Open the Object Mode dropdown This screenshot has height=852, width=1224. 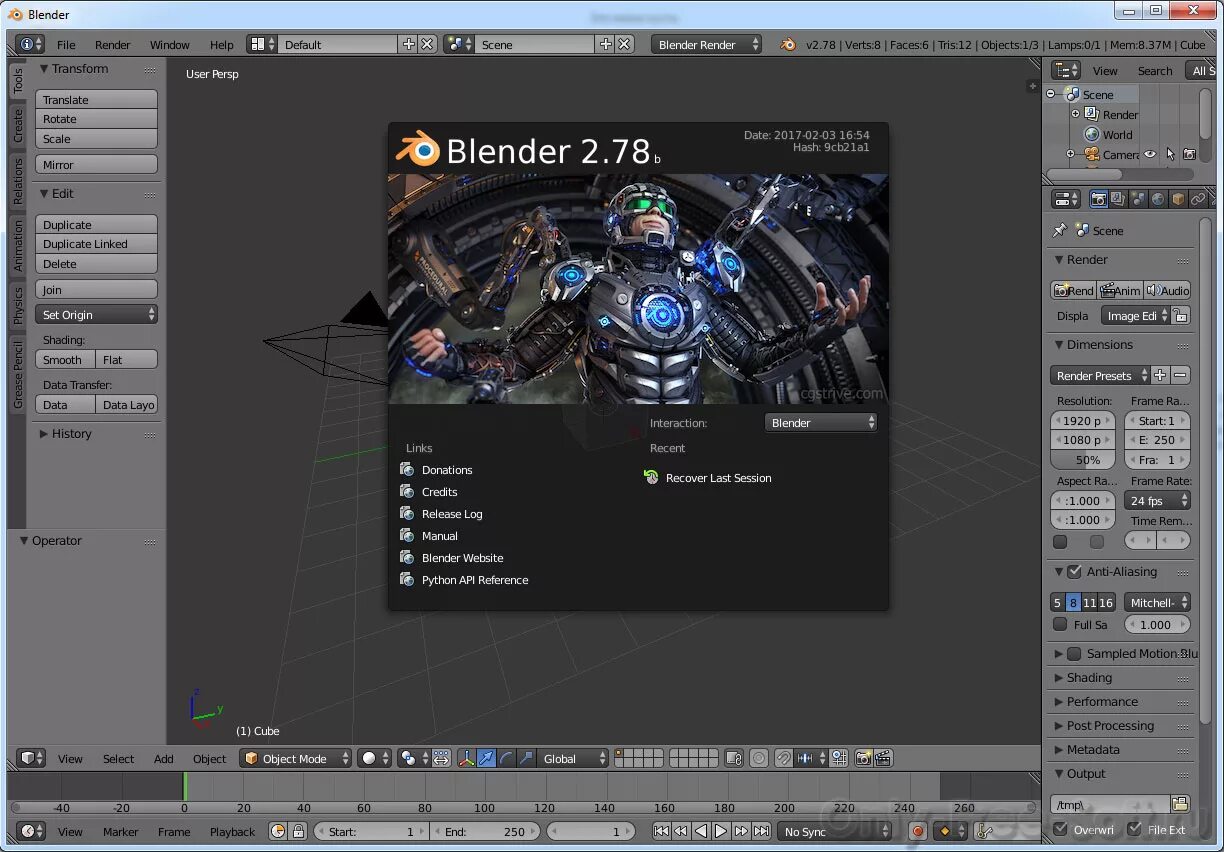click(x=297, y=758)
